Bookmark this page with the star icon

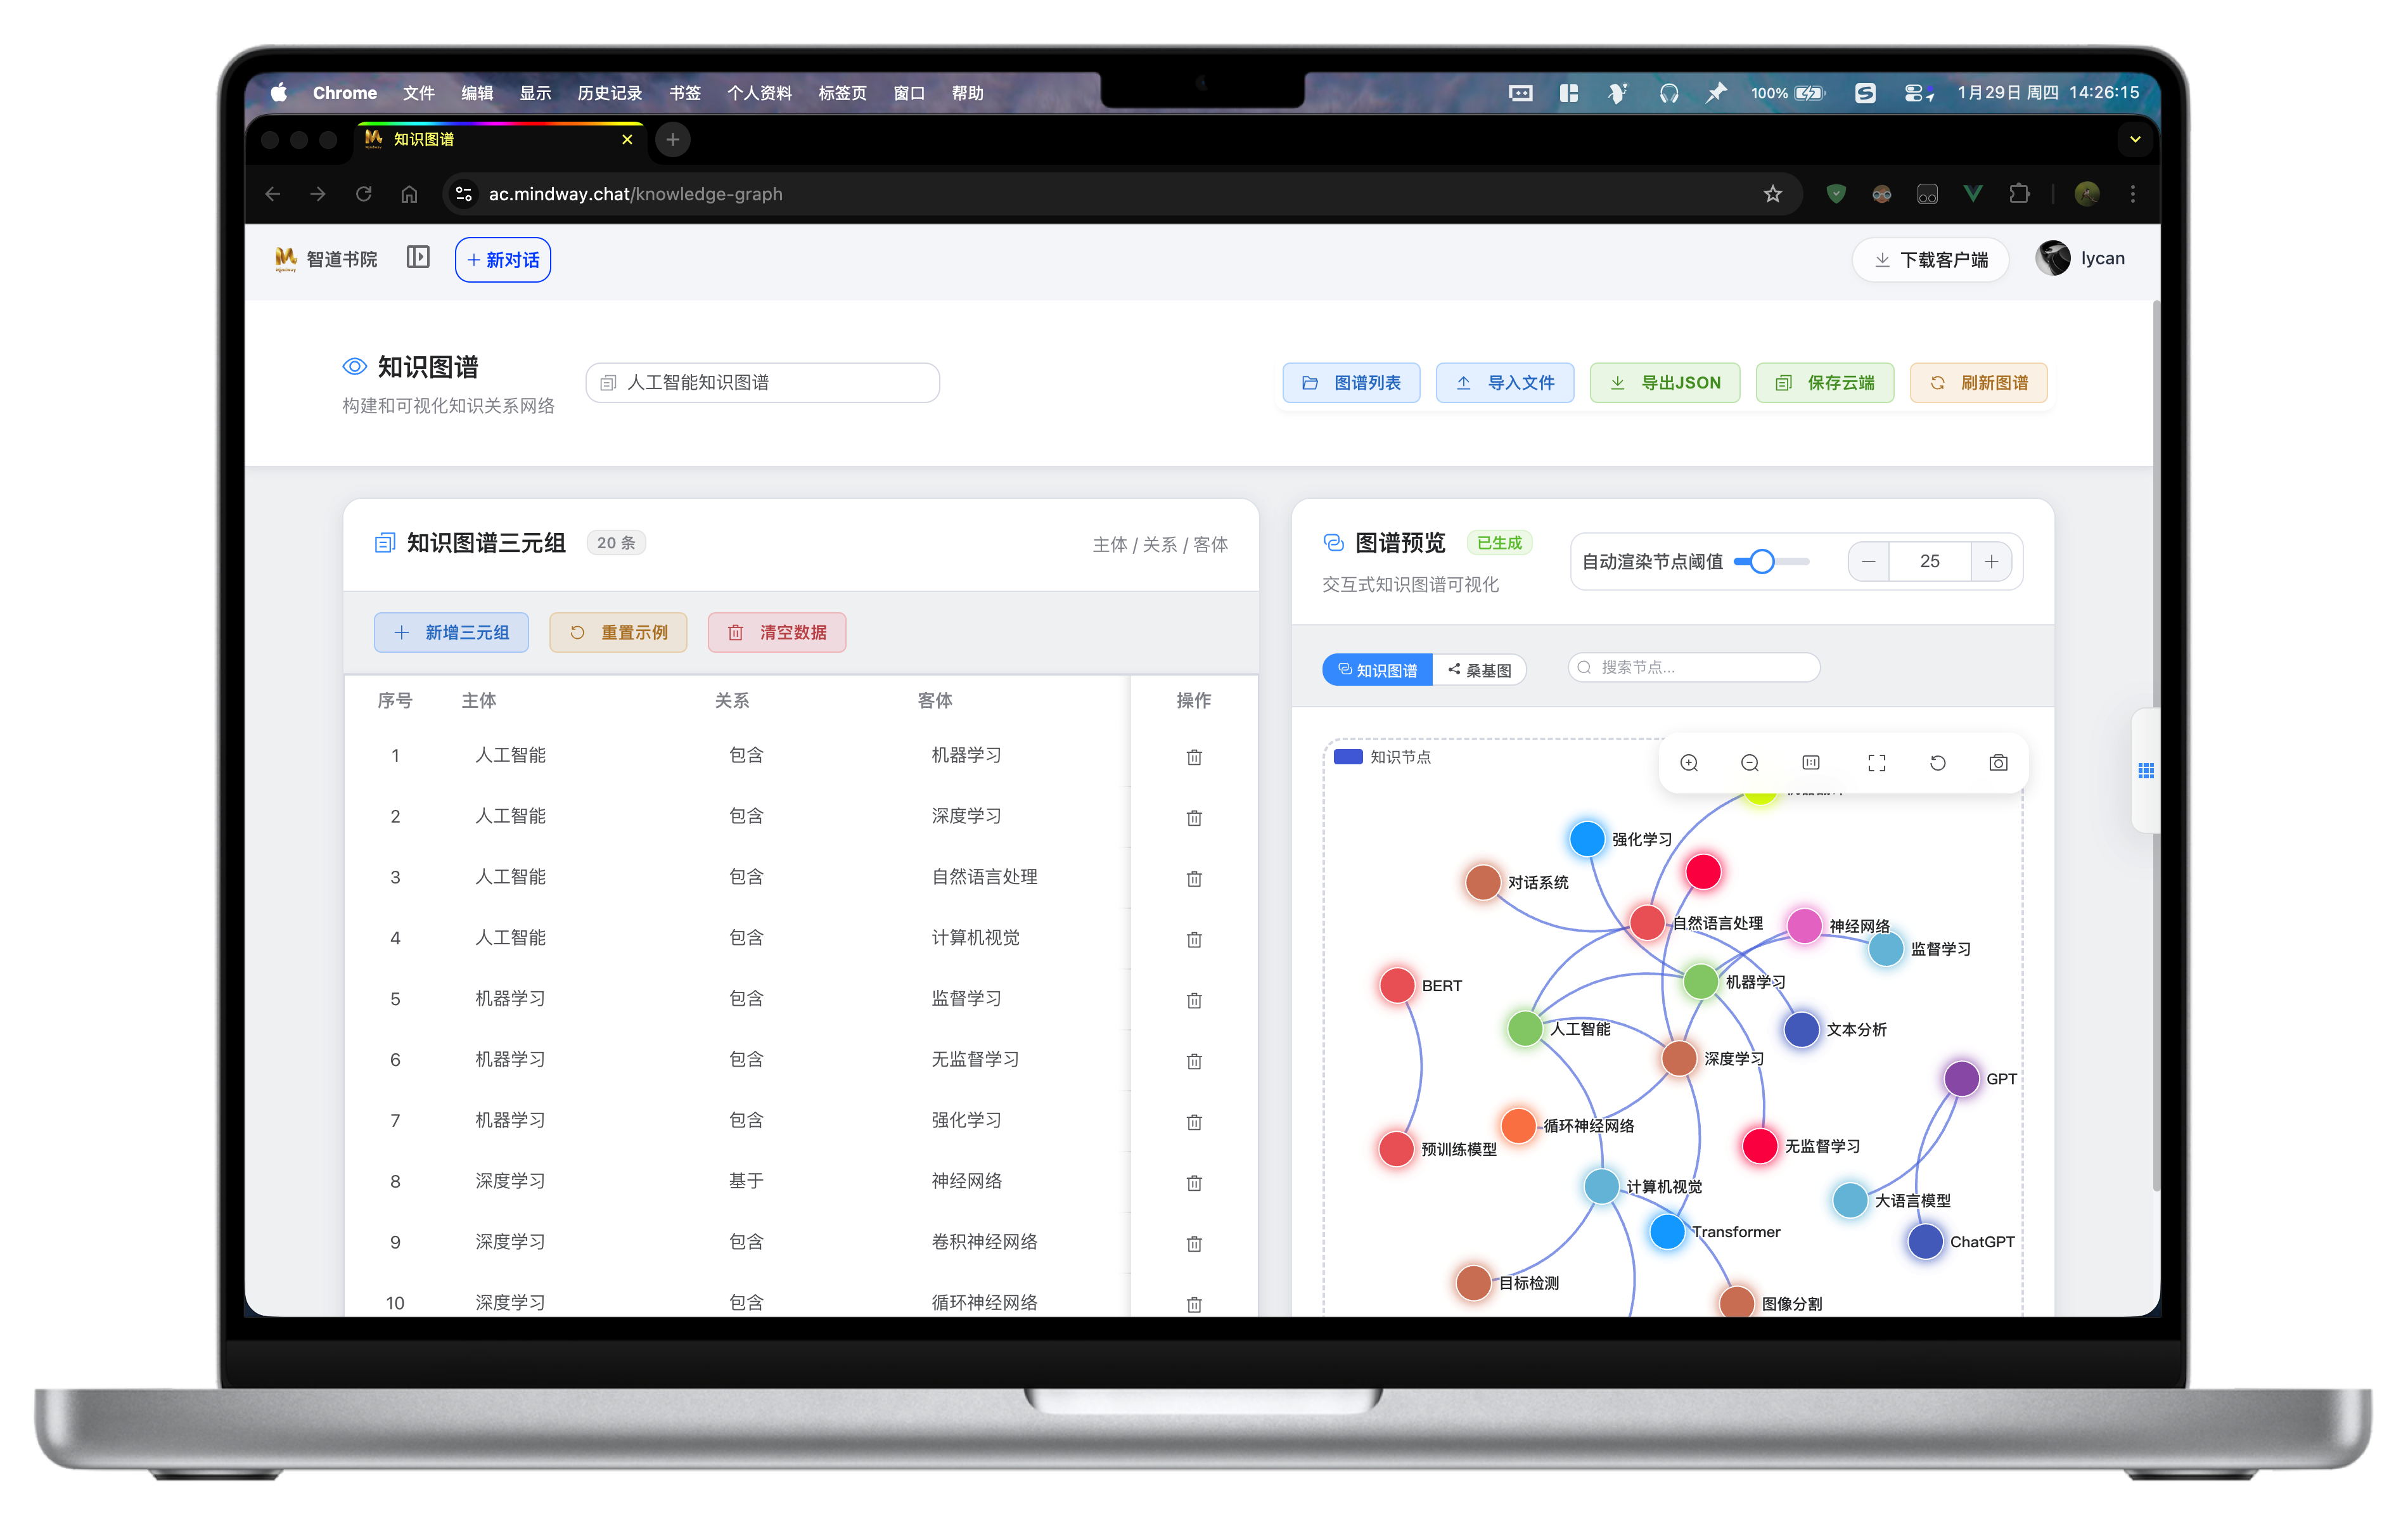1773,194
